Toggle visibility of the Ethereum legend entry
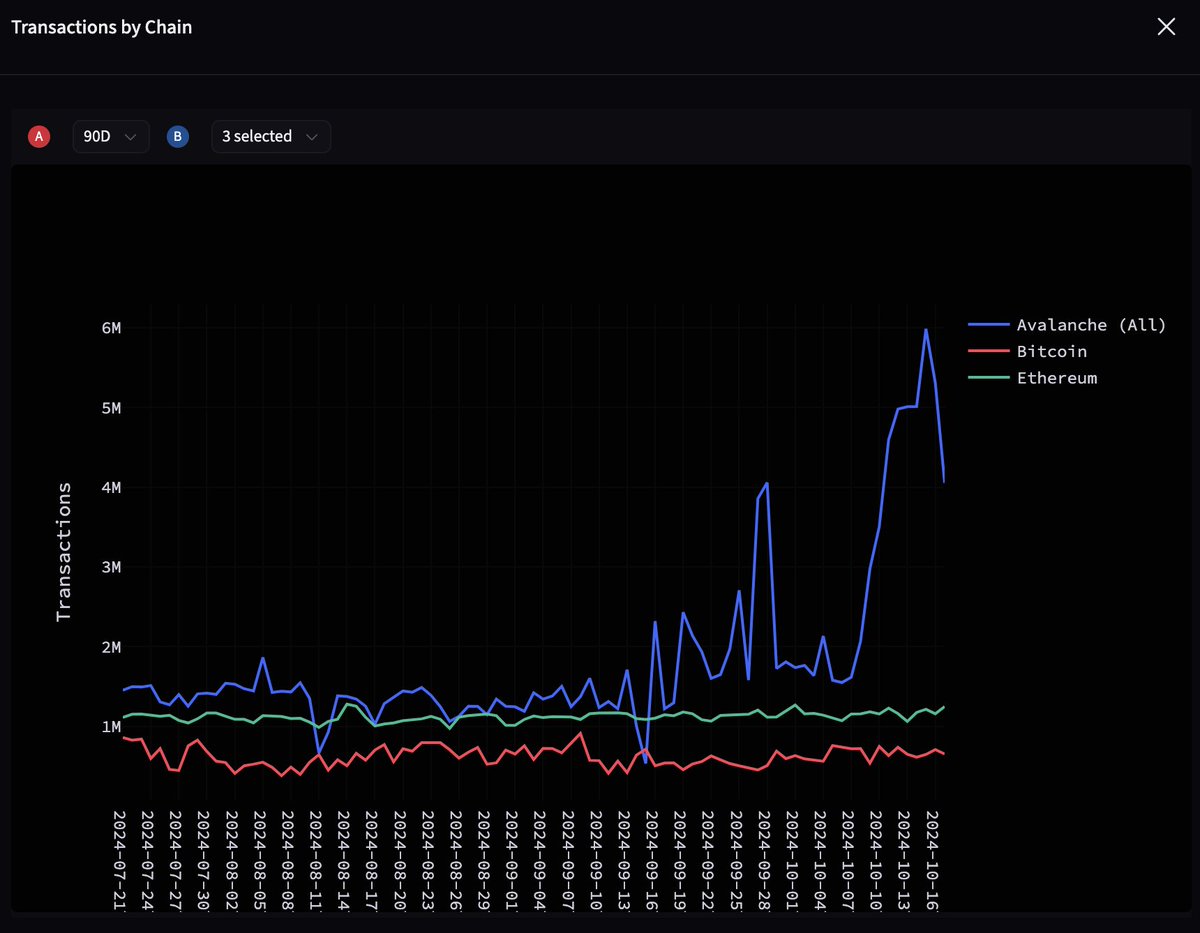Image resolution: width=1200 pixels, height=933 pixels. [x=1056, y=378]
